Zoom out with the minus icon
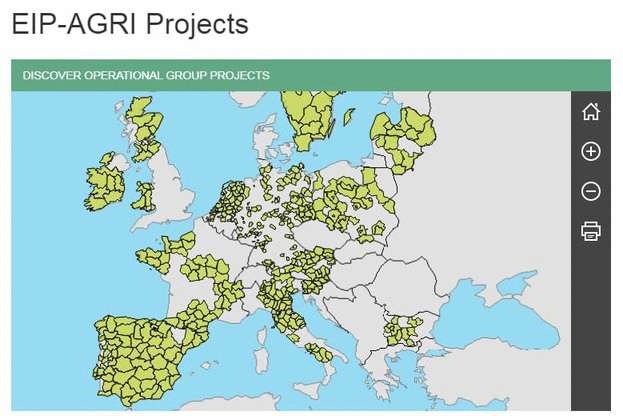 tap(590, 191)
